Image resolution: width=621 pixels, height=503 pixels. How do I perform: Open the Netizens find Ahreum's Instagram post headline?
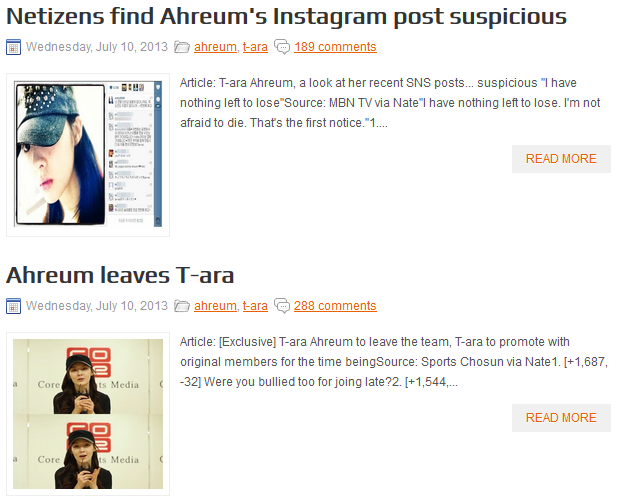tap(287, 17)
